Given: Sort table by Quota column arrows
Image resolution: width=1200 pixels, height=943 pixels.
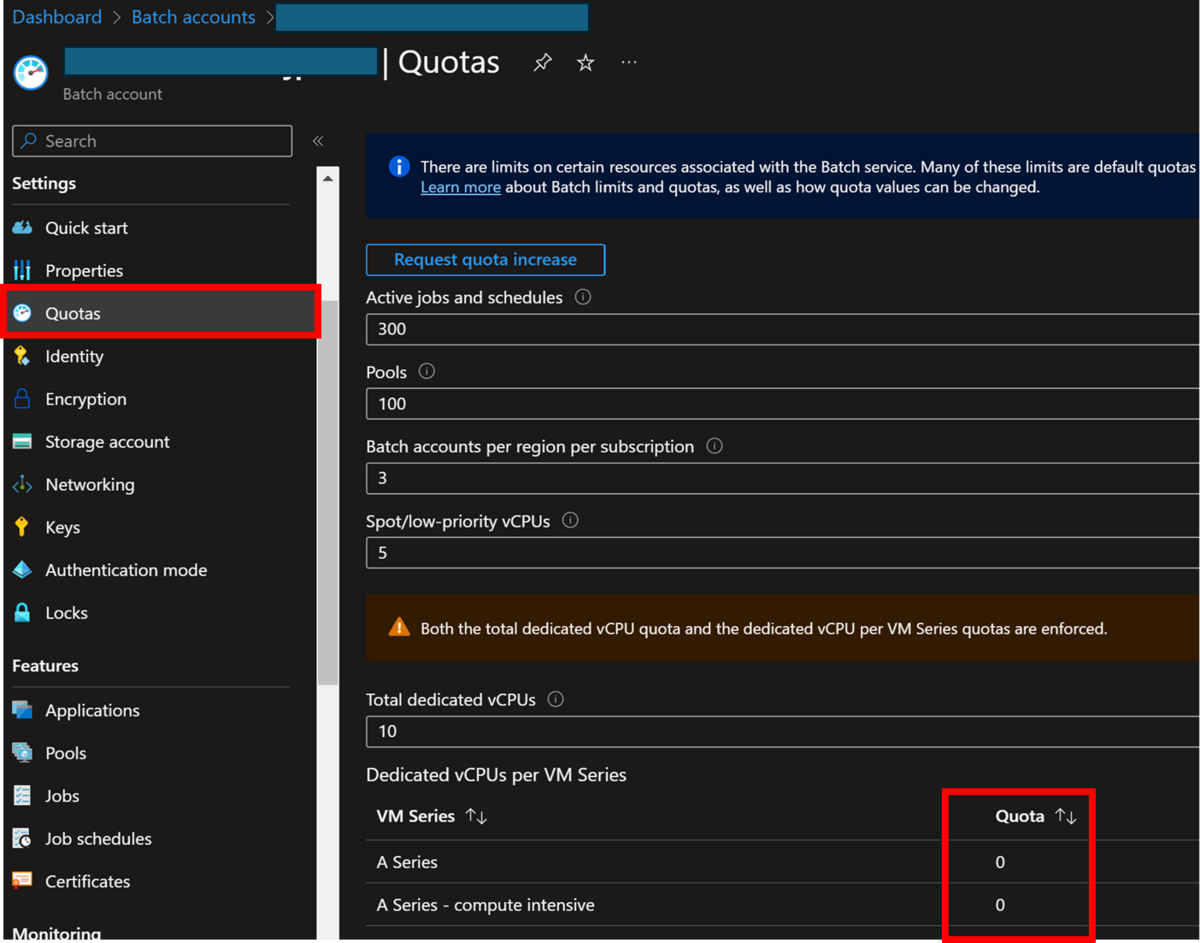Looking at the screenshot, I should click(x=1066, y=817).
